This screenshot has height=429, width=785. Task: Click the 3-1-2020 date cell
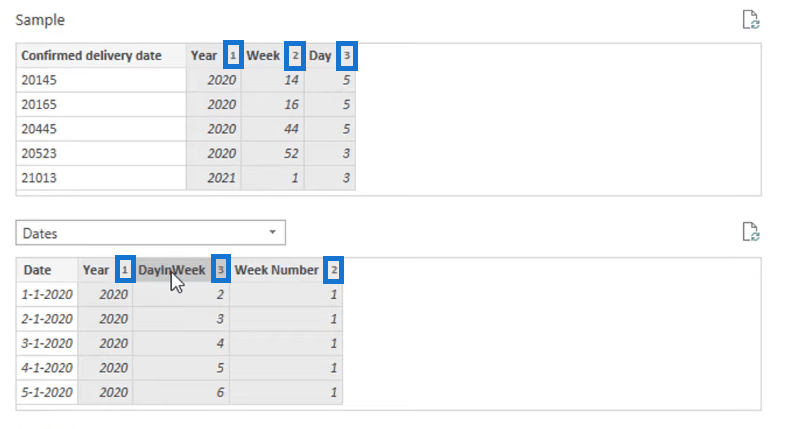pyautogui.click(x=47, y=343)
